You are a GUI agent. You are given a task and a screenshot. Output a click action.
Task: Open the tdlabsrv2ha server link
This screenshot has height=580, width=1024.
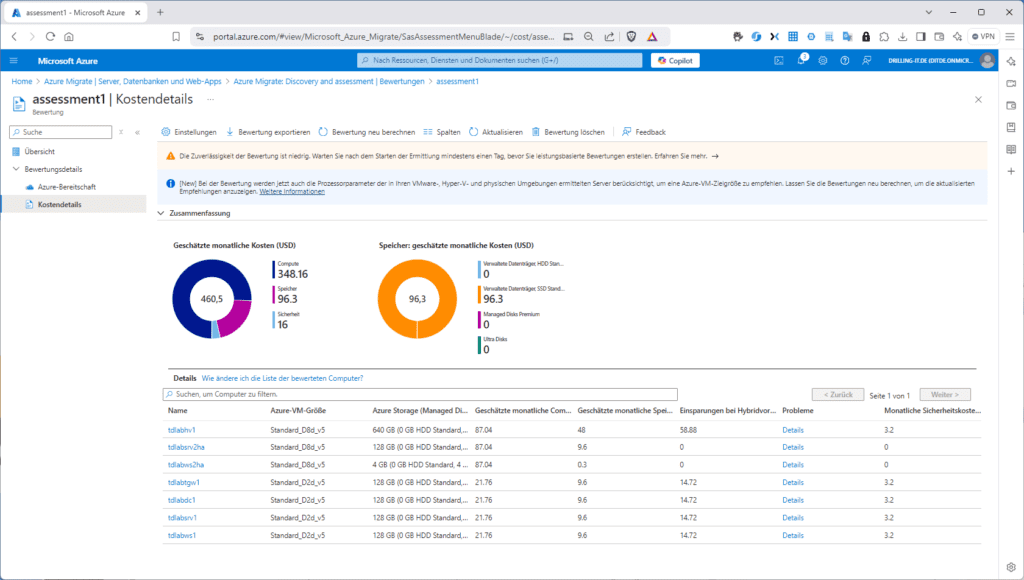pyautogui.click(x=186, y=447)
